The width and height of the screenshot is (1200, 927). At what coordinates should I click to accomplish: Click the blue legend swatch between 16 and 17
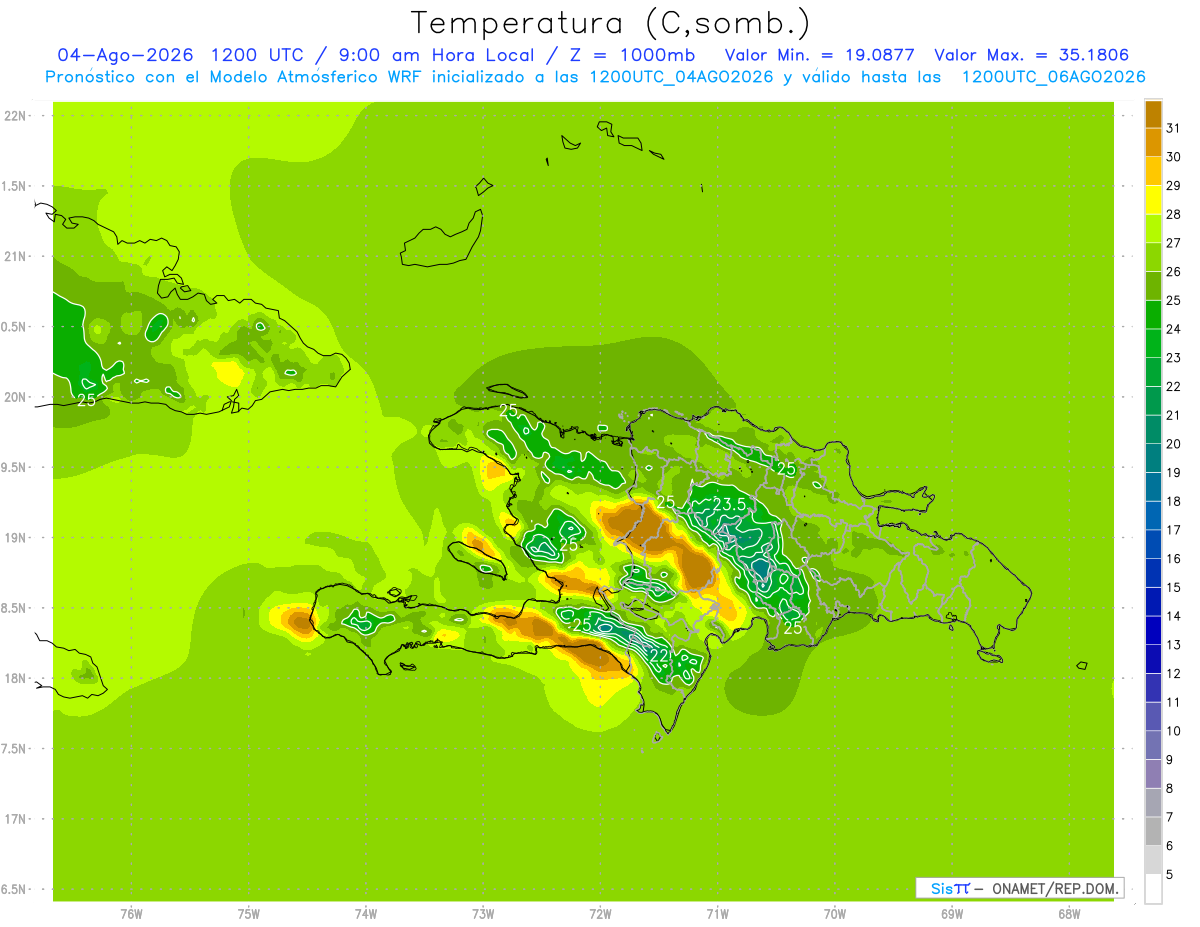click(x=1153, y=544)
